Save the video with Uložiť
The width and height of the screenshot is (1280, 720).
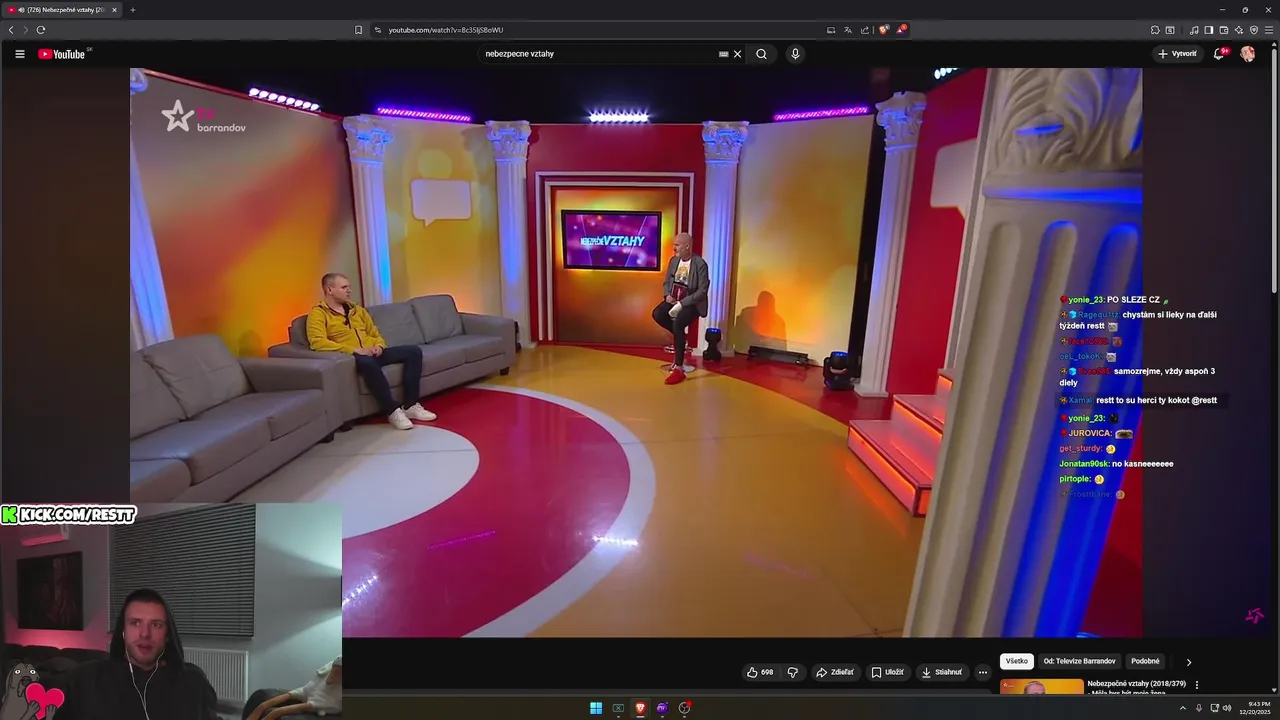(887, 672)
